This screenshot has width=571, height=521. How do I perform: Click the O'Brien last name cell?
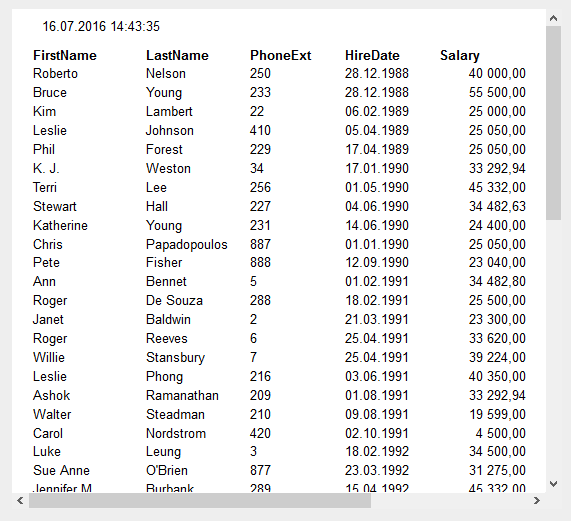pyautogui.click(x=167, y=470)
